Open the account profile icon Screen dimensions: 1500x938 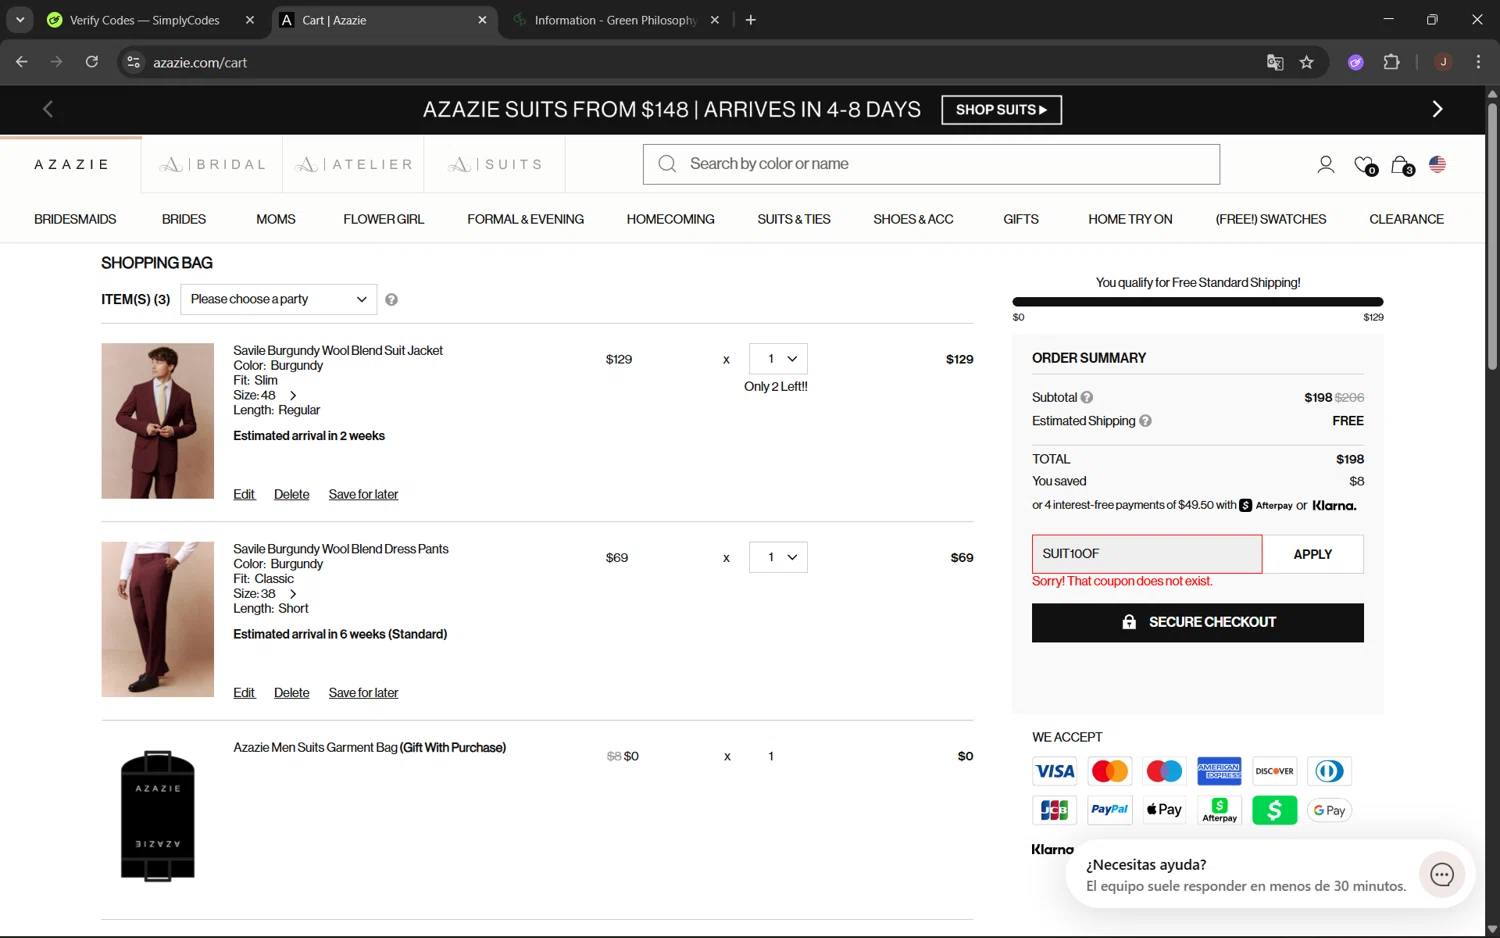pos(1325,165)
